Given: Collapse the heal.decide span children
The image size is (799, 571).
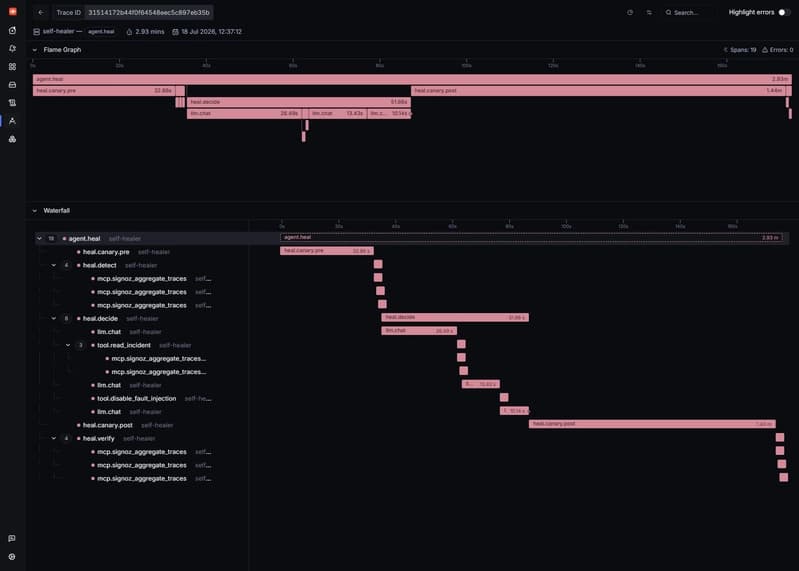Looking at the screenshot, I should [x=54, y=318].
